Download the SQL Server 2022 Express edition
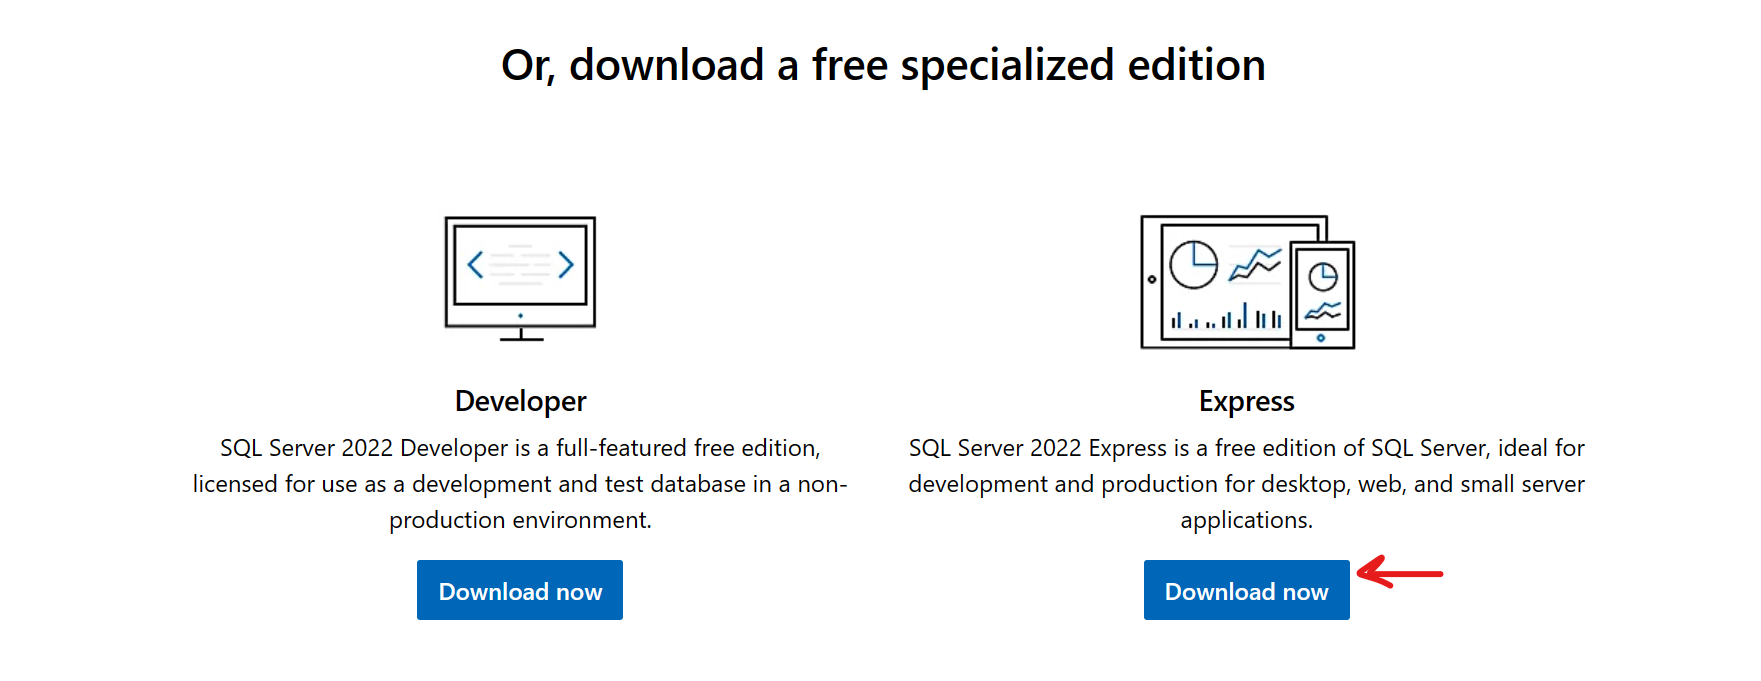The height and width of the screenshot is (681, 1761). [1247, 590]
